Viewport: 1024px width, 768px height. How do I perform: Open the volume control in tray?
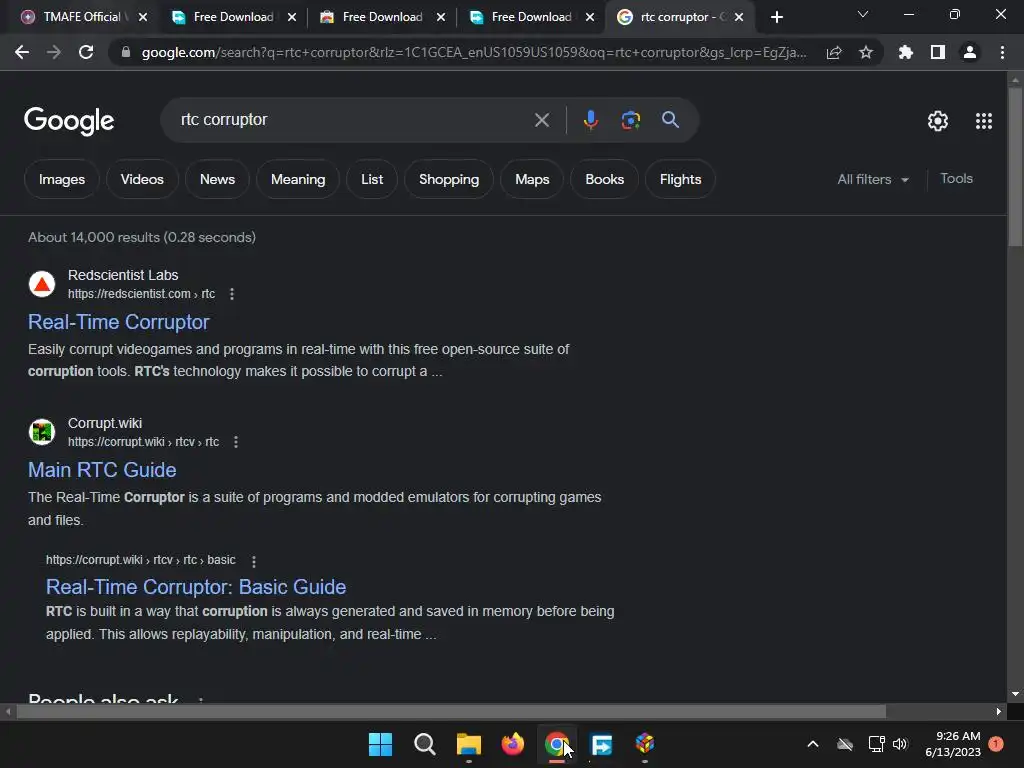tap(900, 744)
